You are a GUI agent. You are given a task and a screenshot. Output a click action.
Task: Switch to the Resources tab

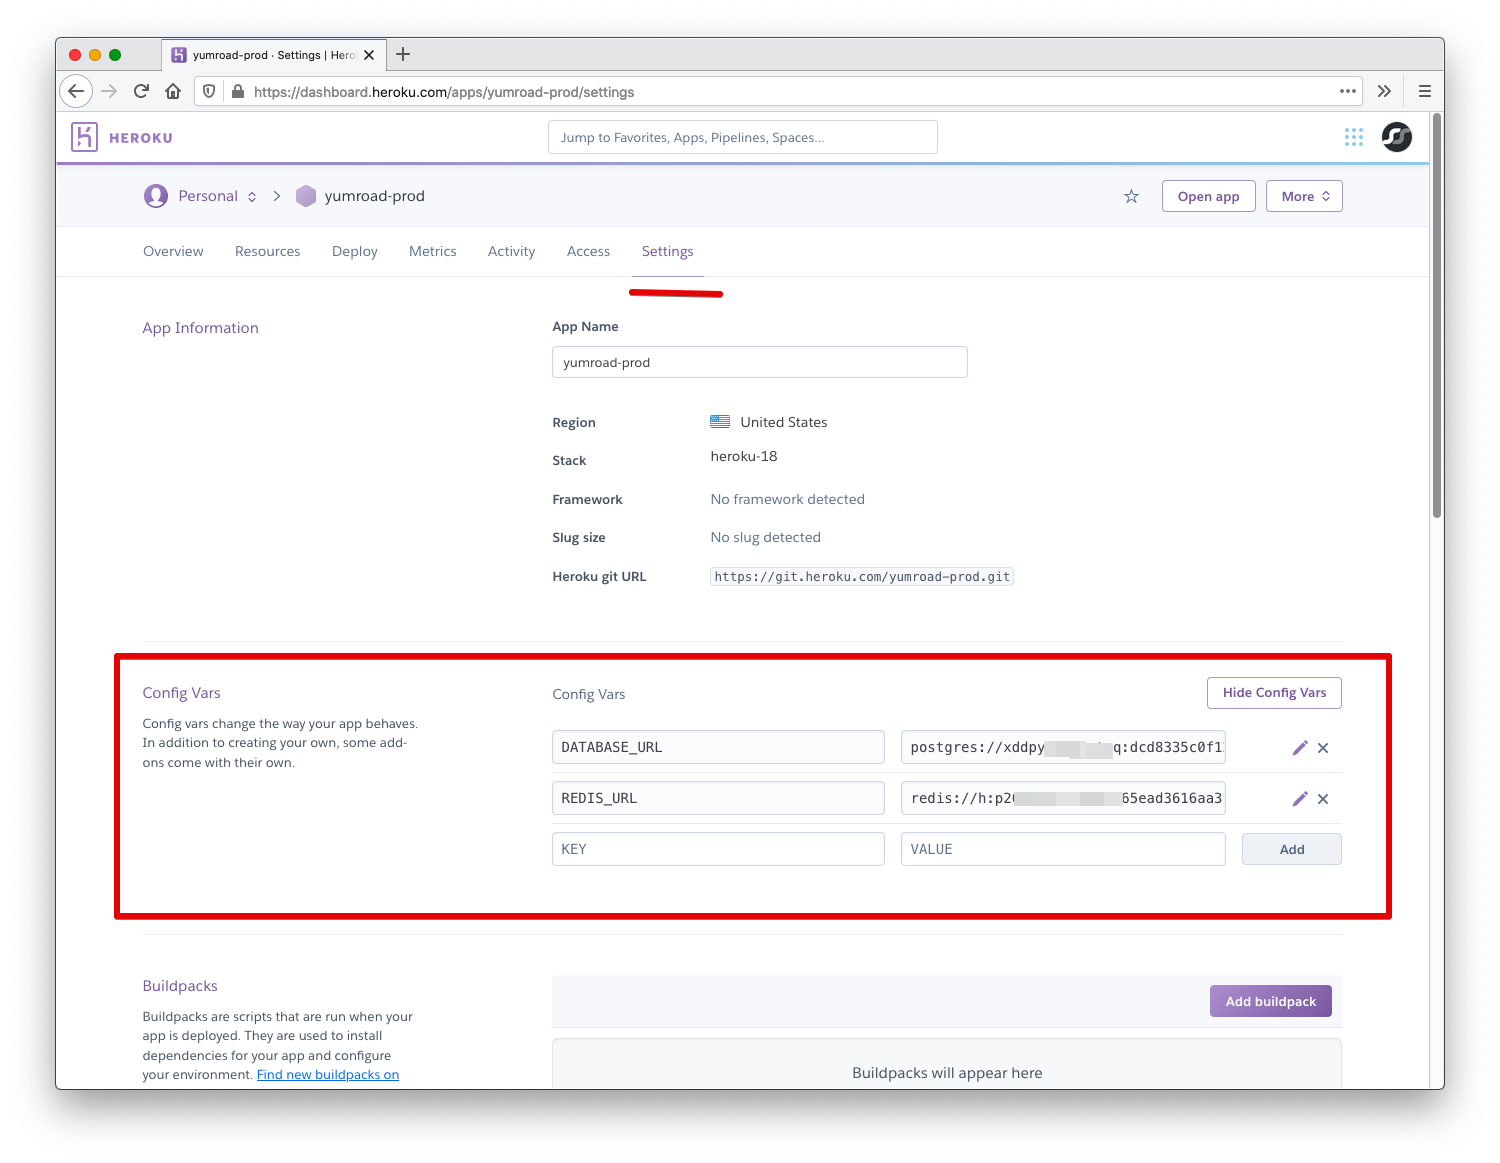coord(267,251)
